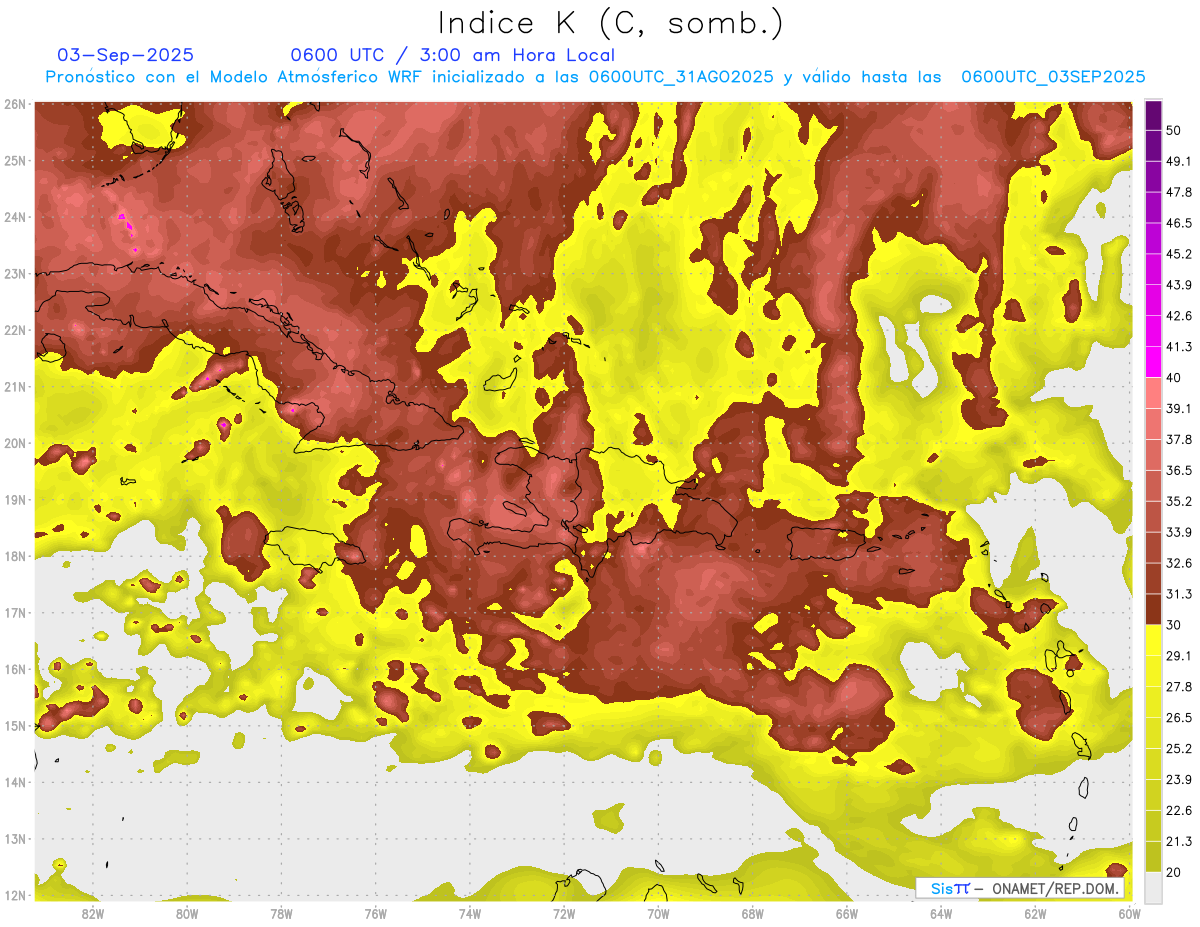Select colorbar label "23.9"
This screenshot has height=927, width=1200.
(1178, 780)
